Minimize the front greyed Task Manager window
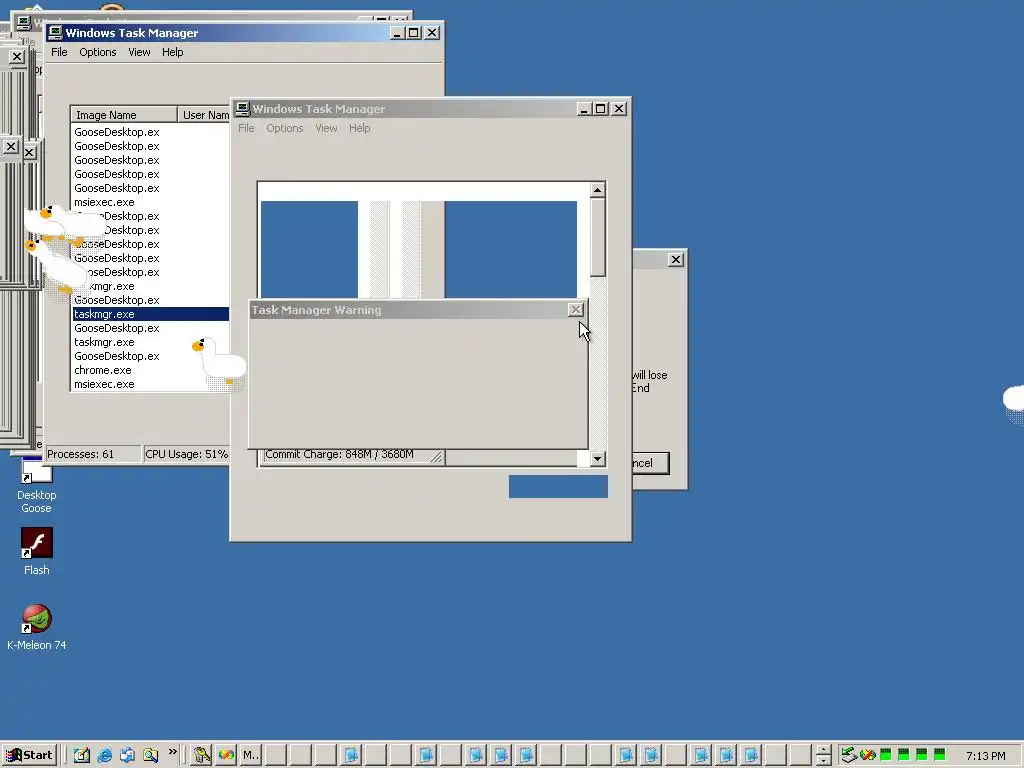1024x768 pixels. [x=584, y=108]
